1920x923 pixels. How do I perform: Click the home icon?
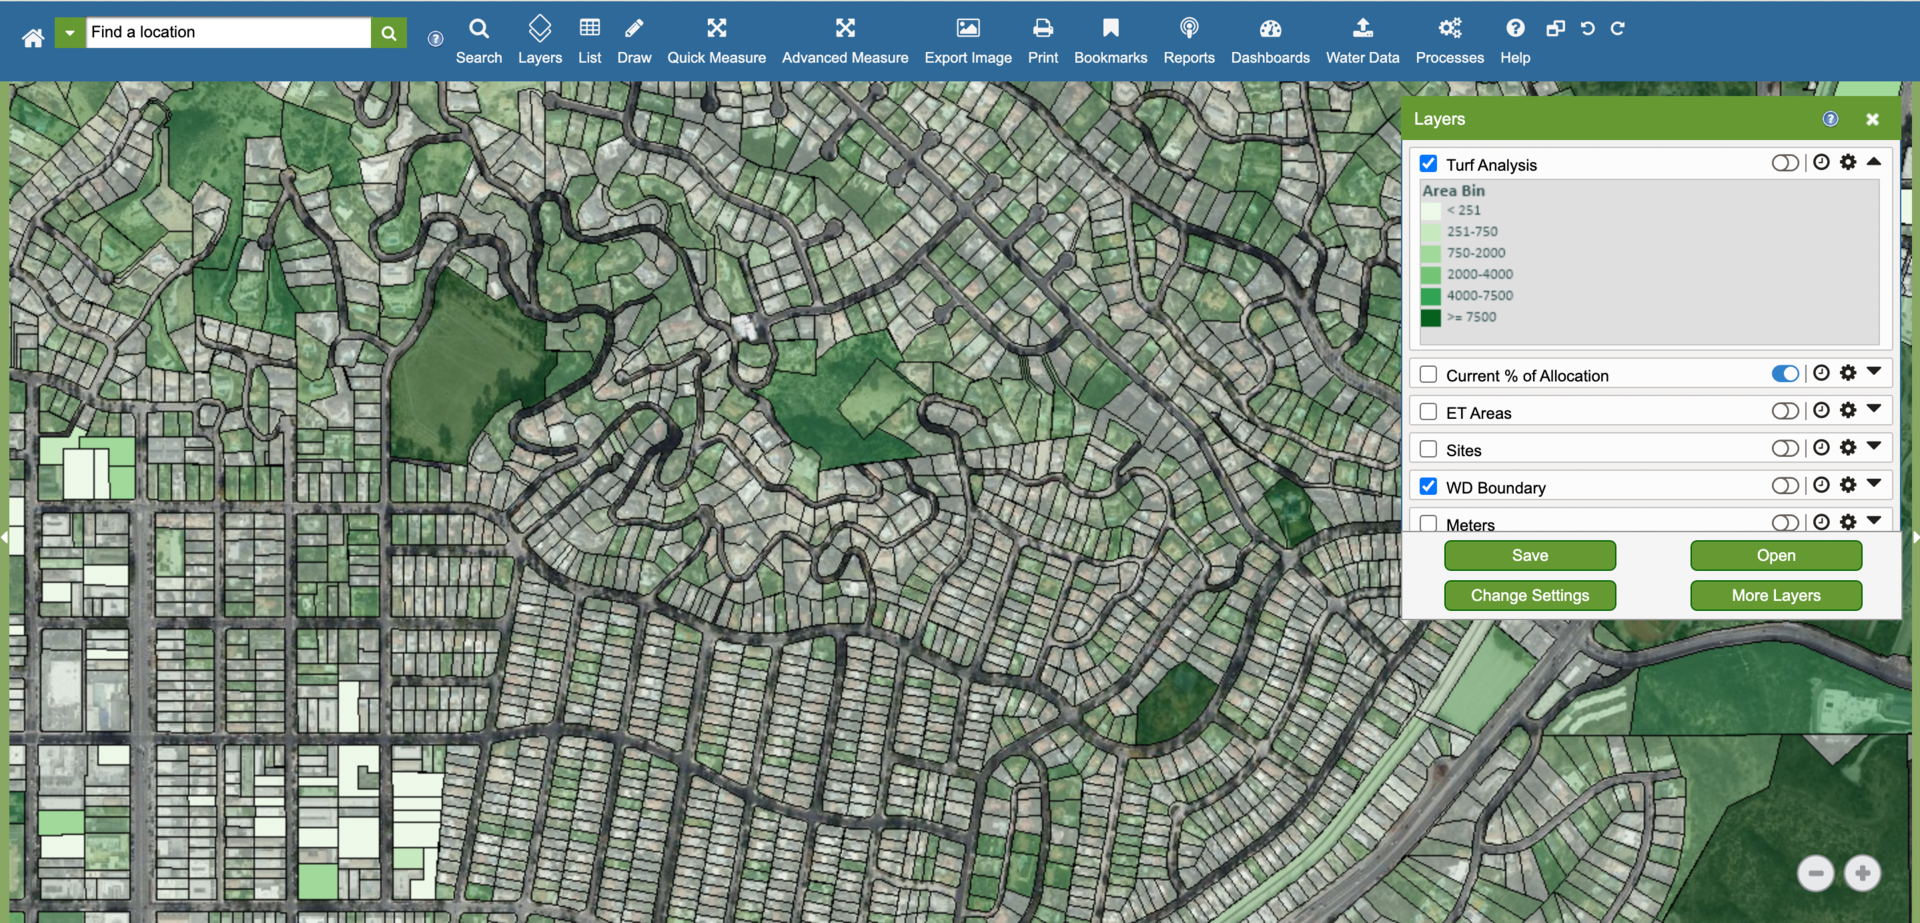(x=33, y=38)
